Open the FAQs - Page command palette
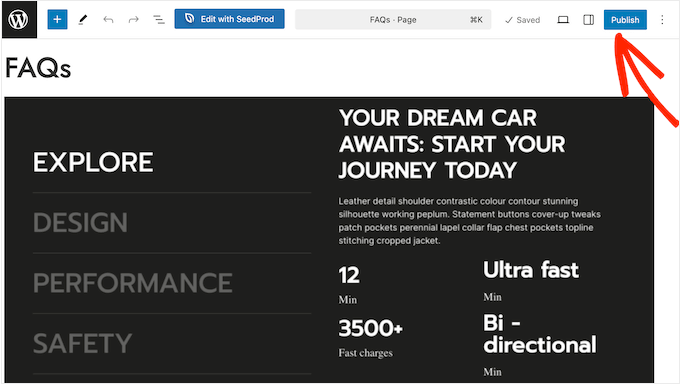The height and width of the screenshot is (384, 680). pos(393,20)
